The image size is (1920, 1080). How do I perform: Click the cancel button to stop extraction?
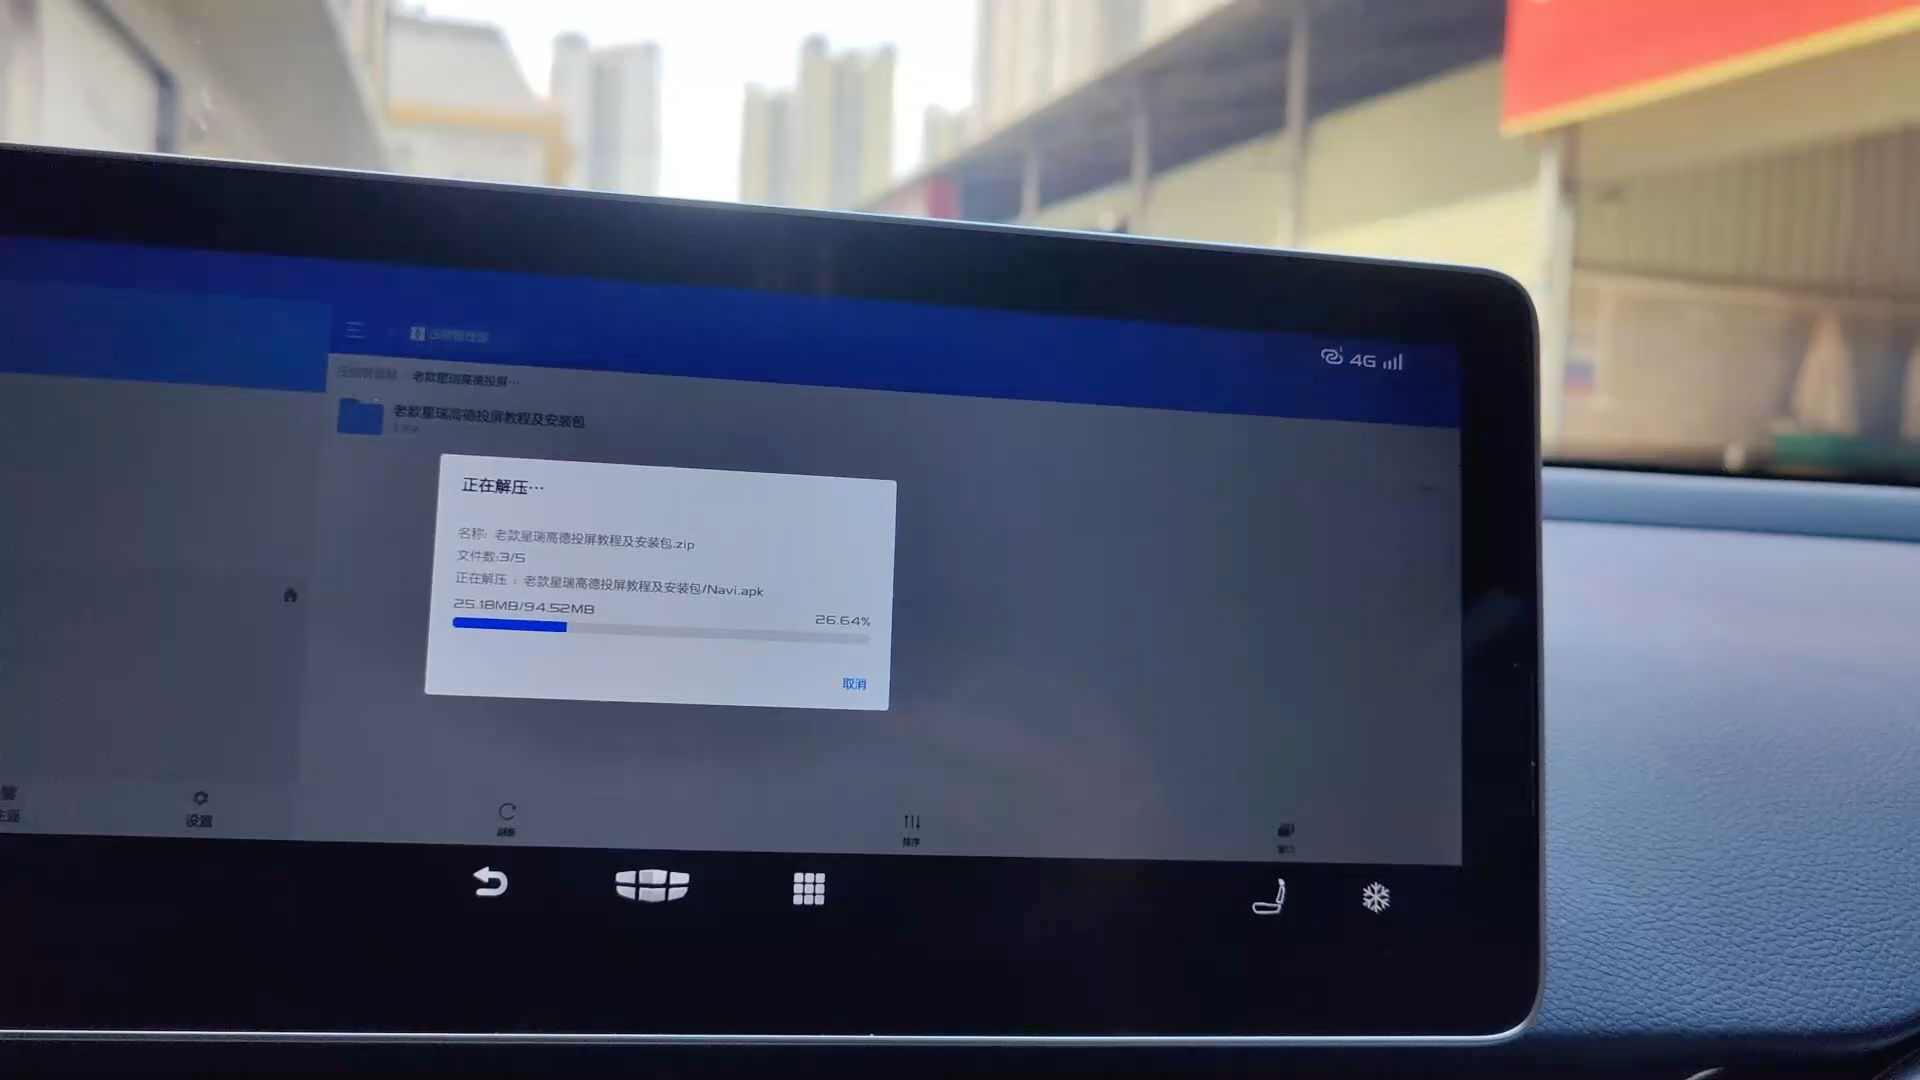(855, 682)
